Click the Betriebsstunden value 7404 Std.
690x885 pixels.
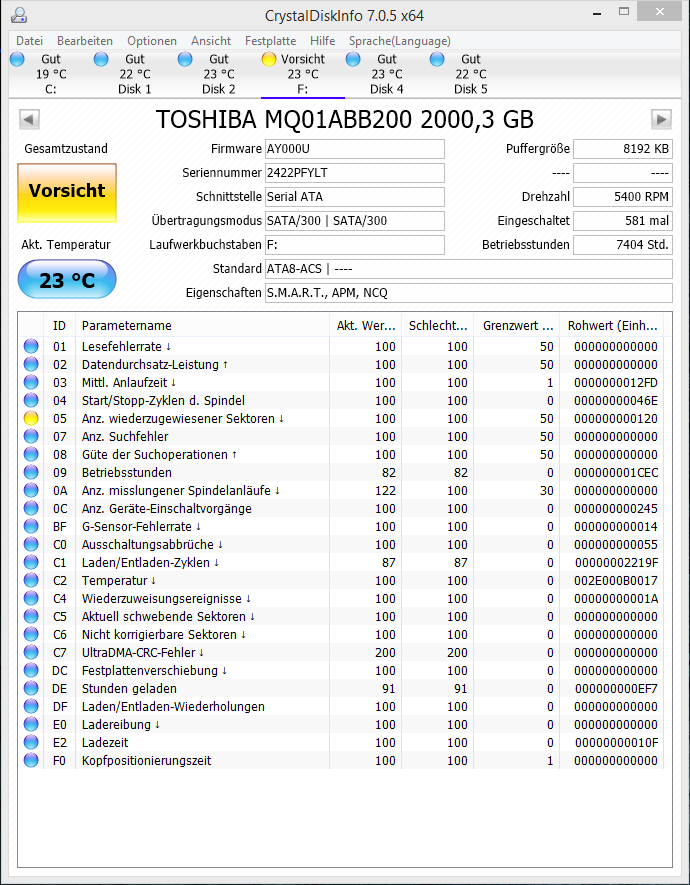(x=623, y=245)
